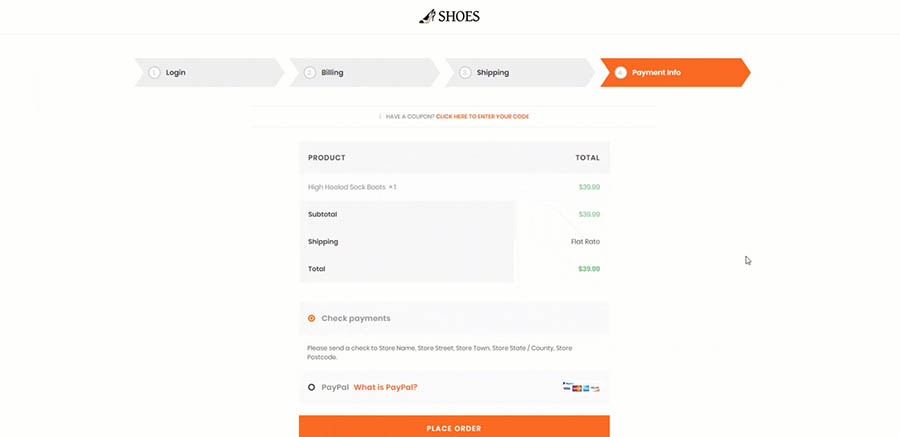This screenshot has width=900, height=437.
Task: Click the small icon before "Have a coupon?"
Action: click(x=380, y=117)
